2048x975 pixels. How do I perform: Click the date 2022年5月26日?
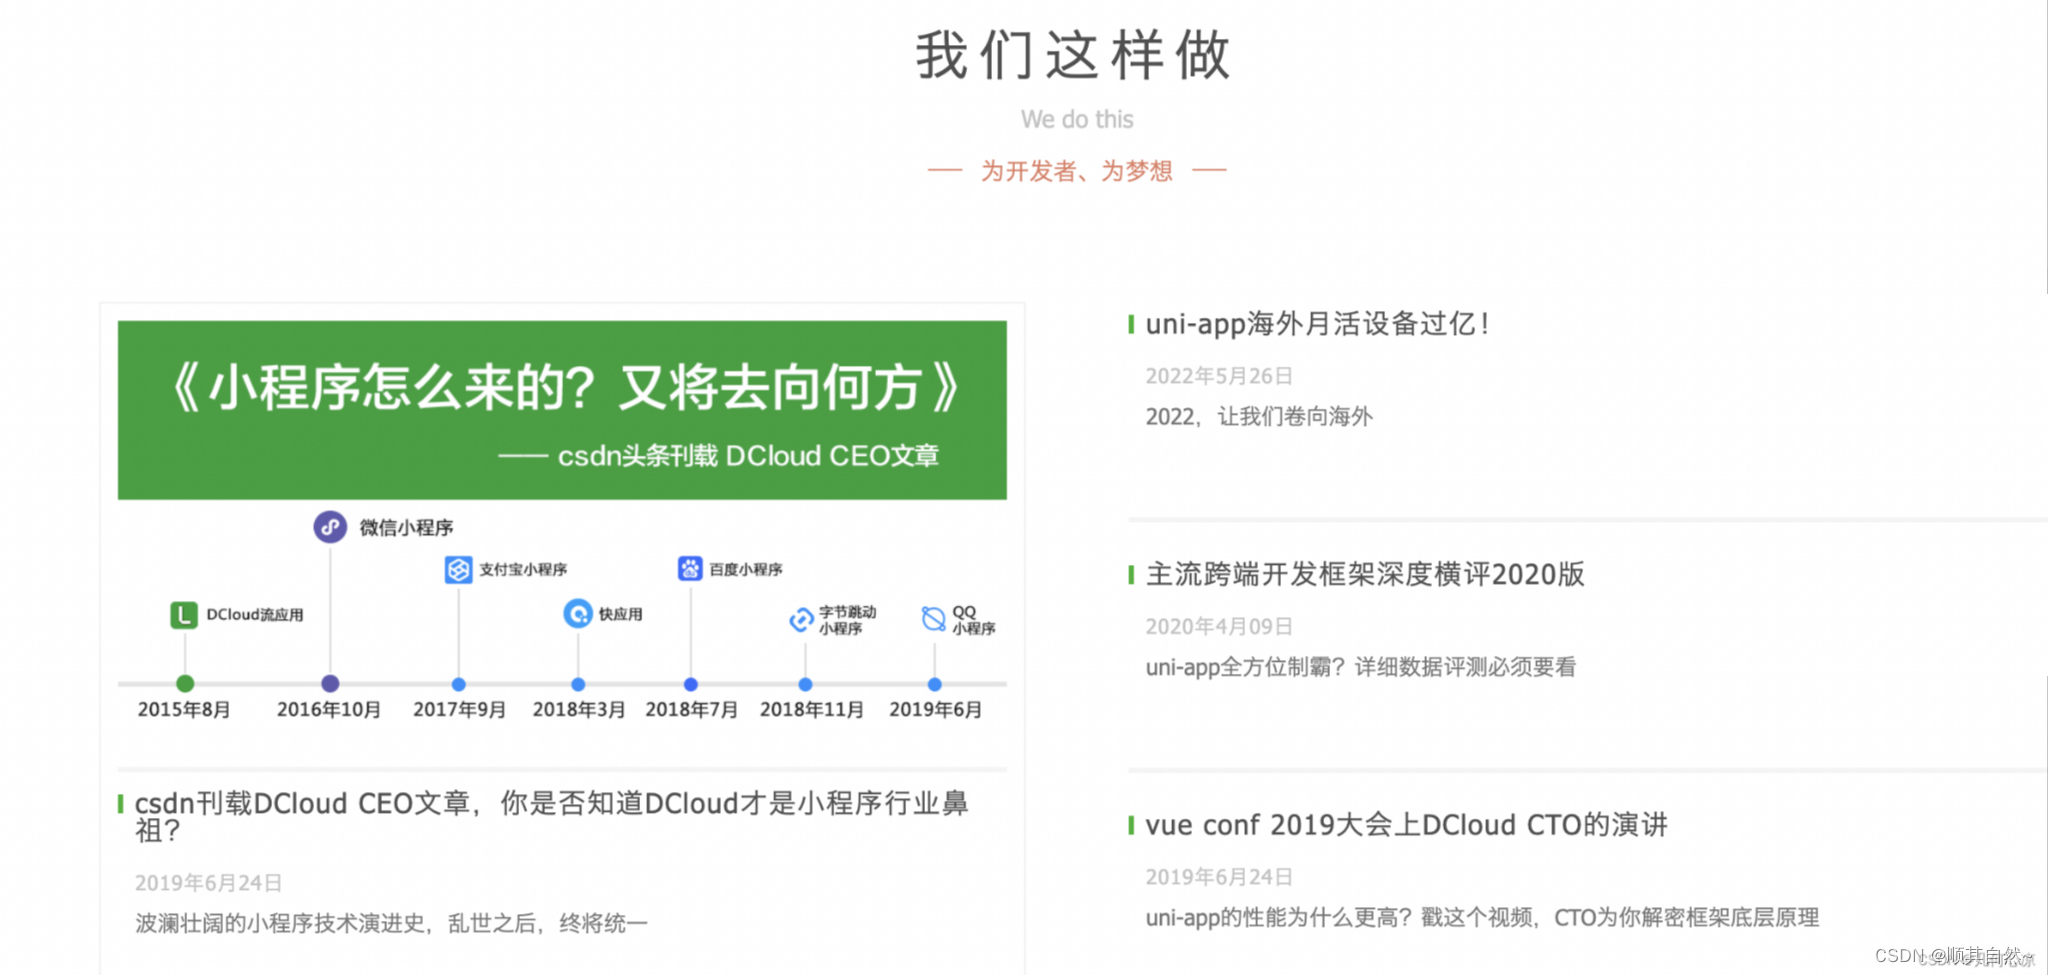coord(1218,376)
